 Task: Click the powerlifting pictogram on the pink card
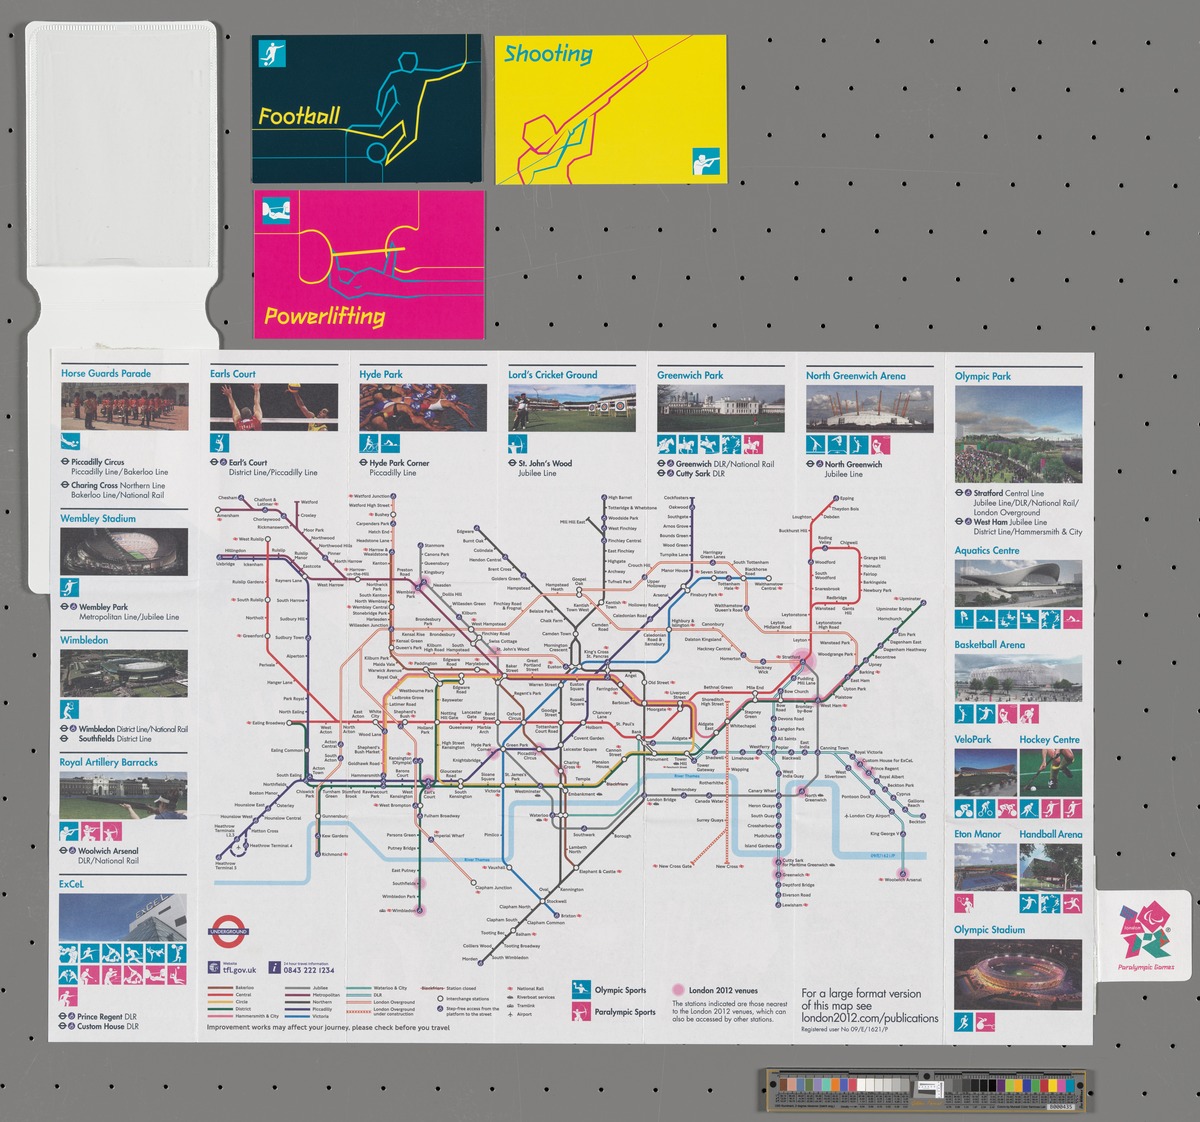pyautogui.click(x=276, y=210)
